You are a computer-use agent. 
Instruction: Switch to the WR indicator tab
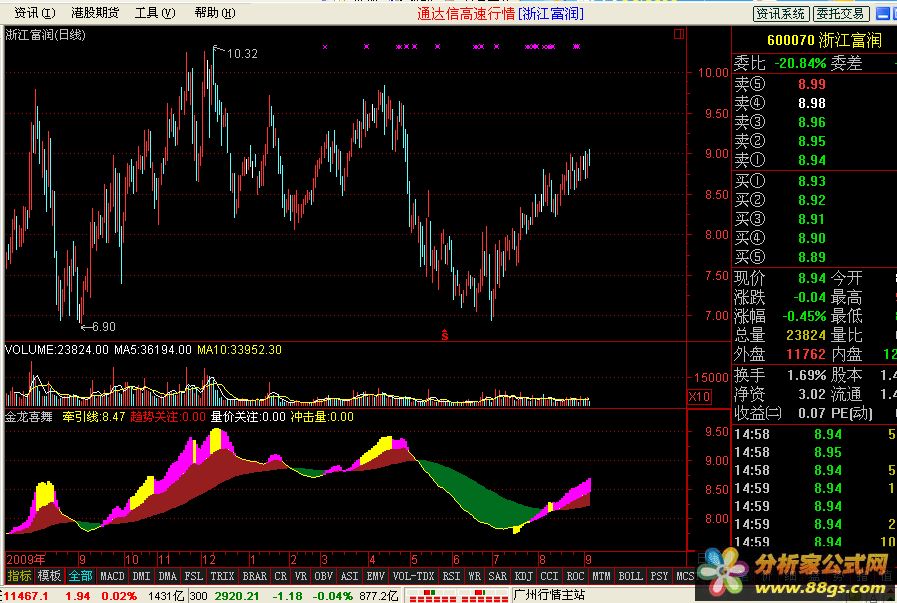tap(474, 576)
